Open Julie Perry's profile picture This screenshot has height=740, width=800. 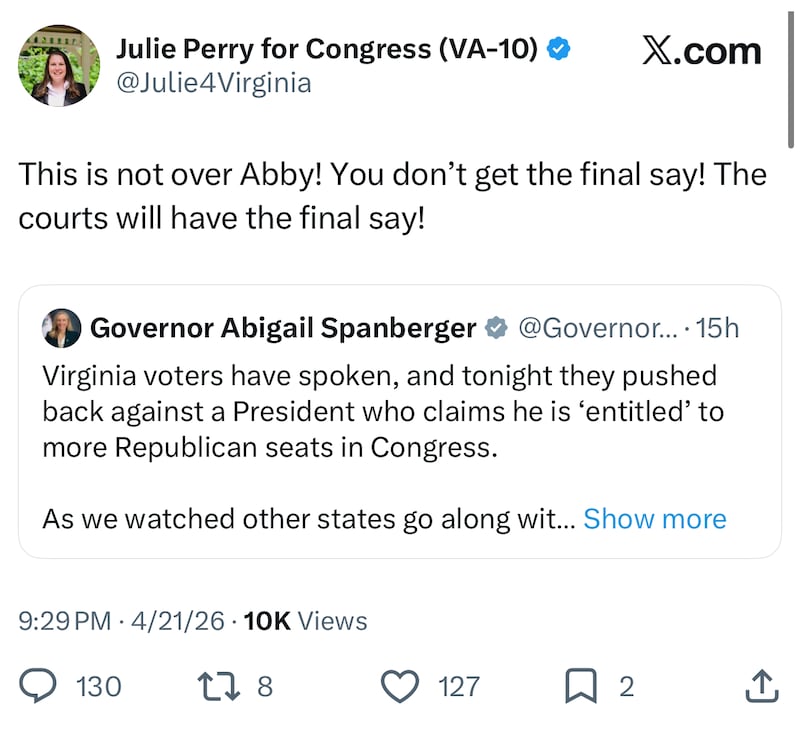(x=59, y=65)
